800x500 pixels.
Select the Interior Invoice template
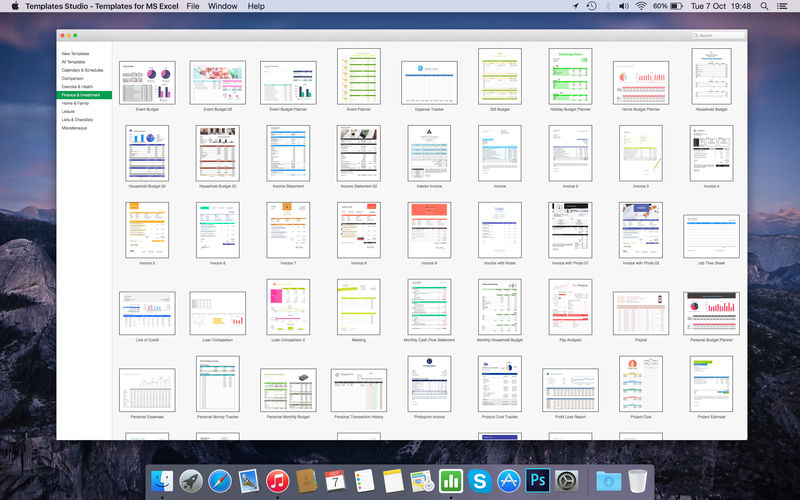point(429,153)
